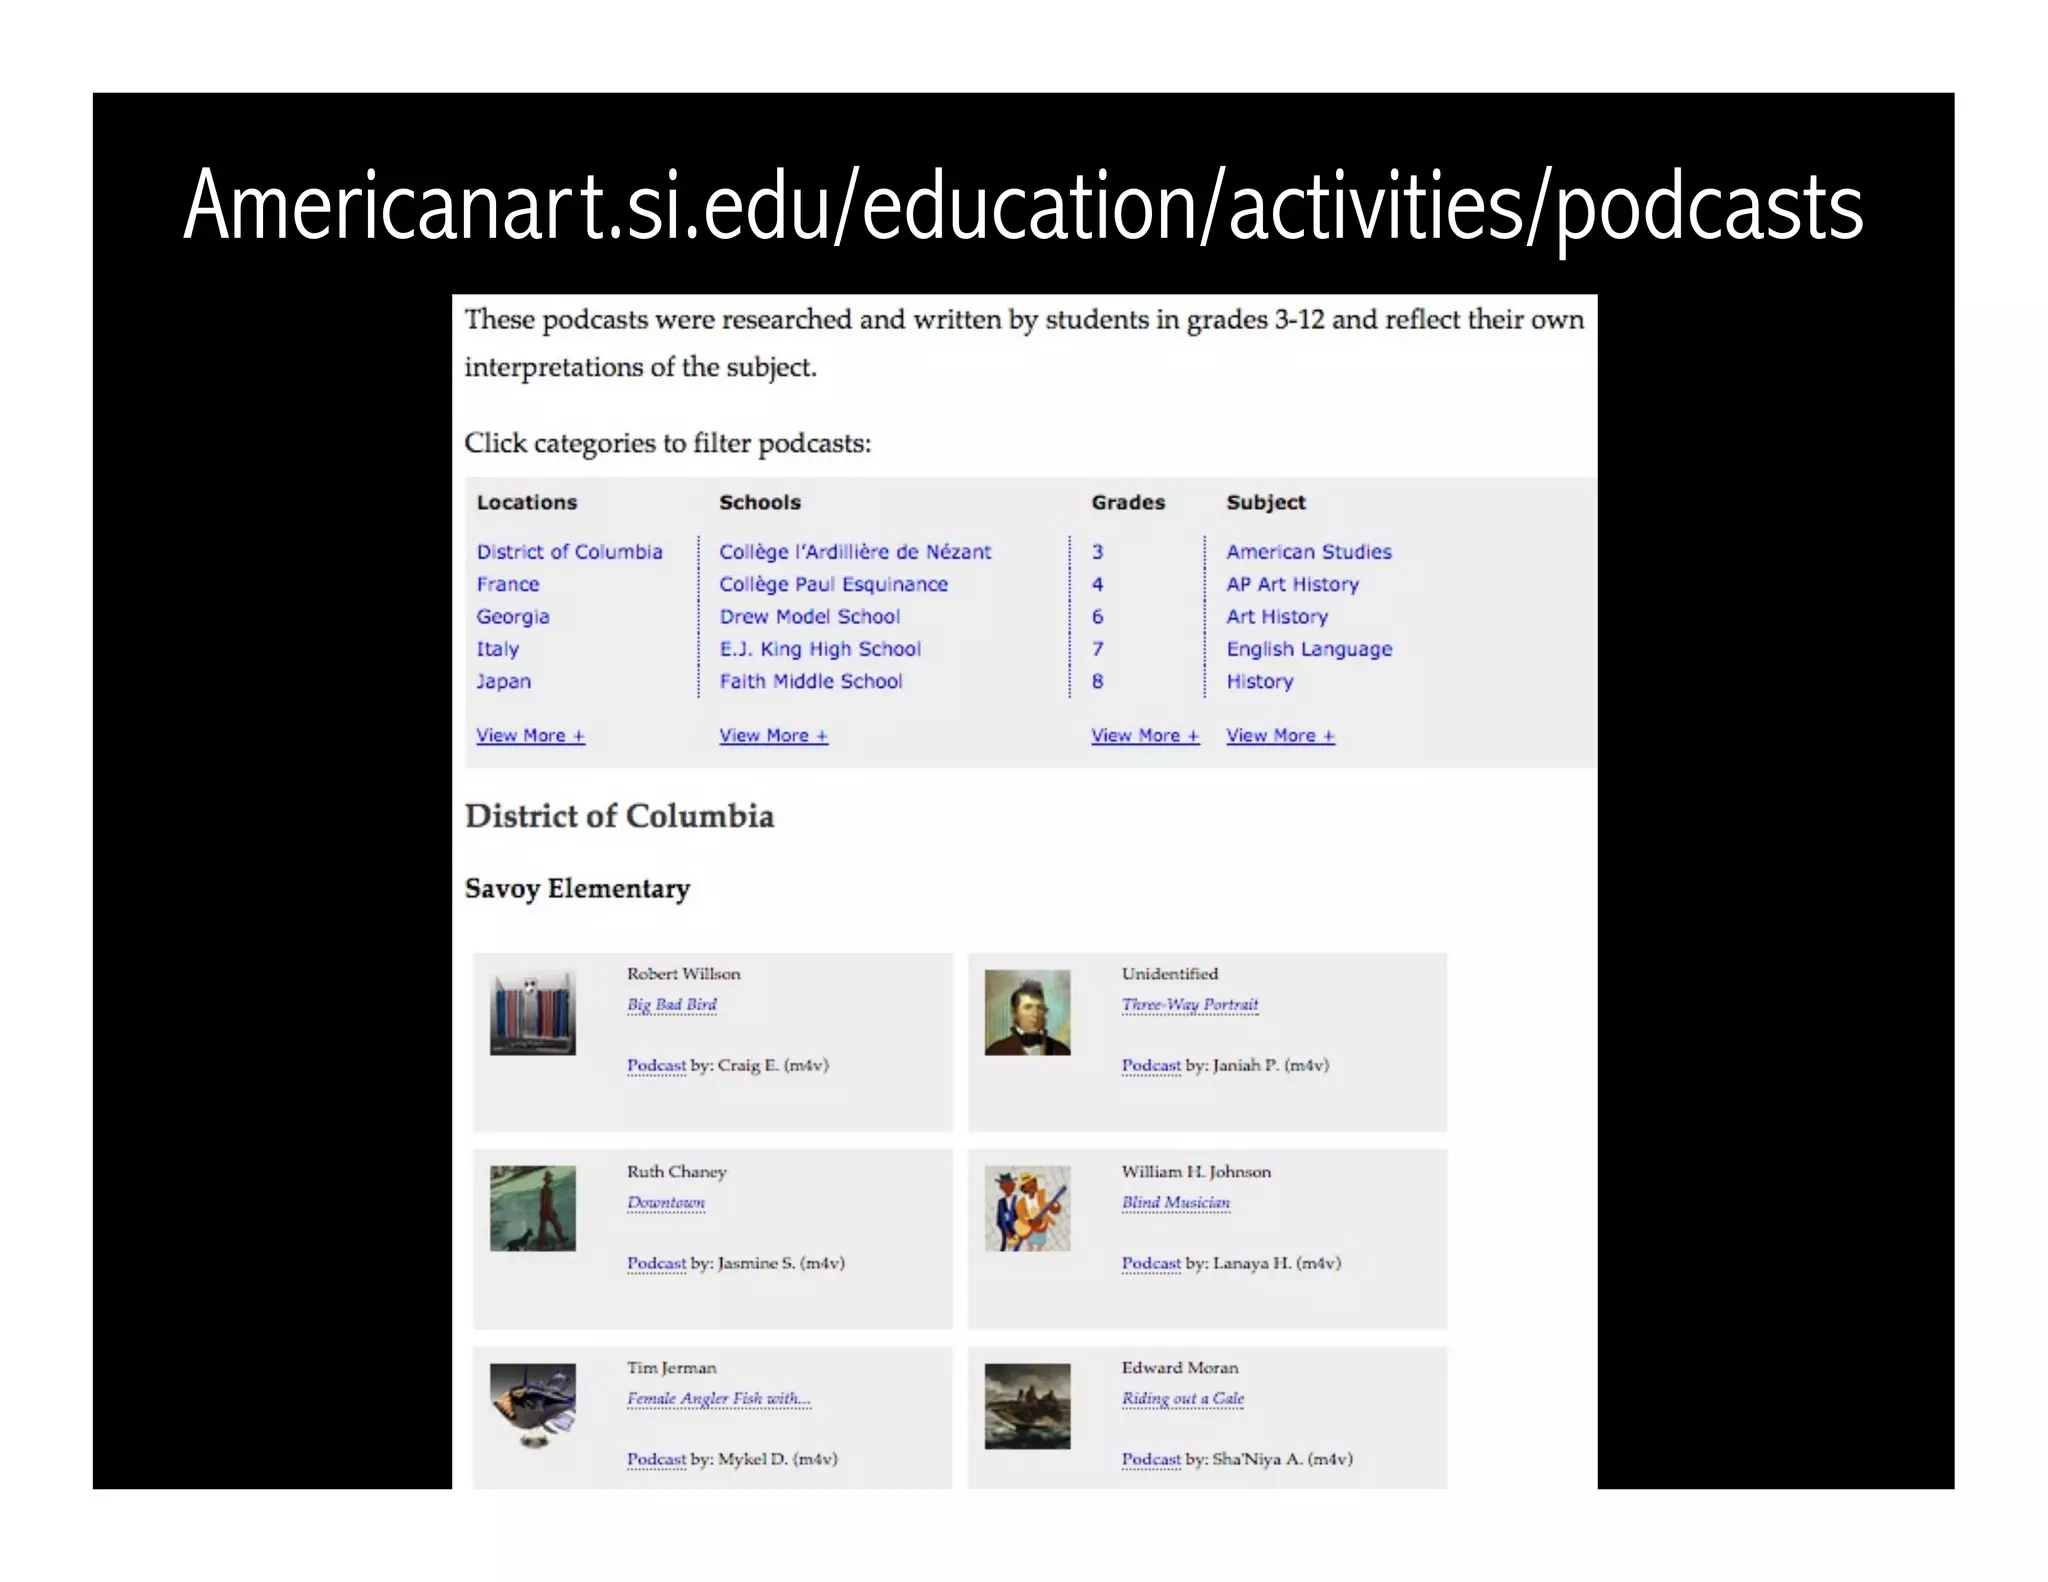Click the Savoy Elementary heading
This screenshot has height=1582, width=2048.
coord(578,889)
